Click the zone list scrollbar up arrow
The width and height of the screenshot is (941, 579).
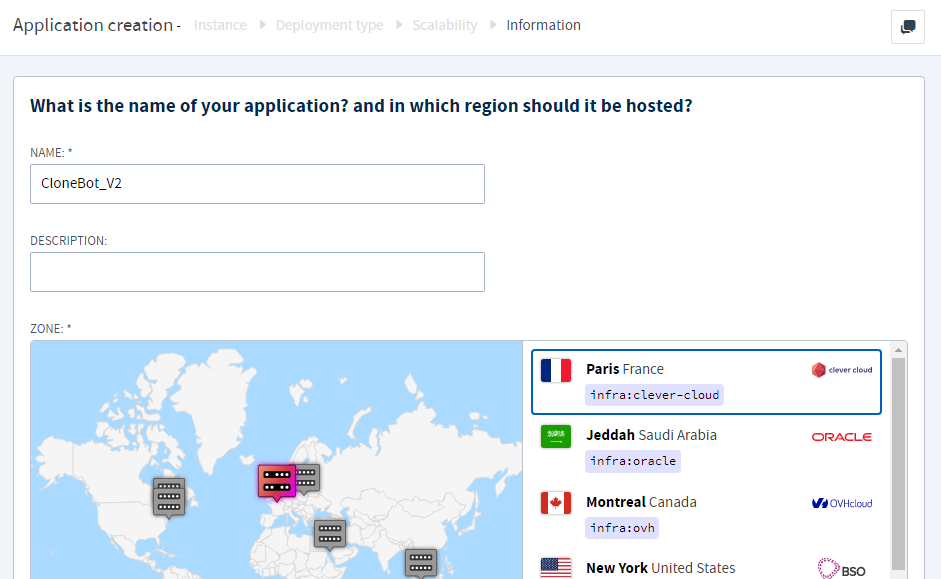(898, 350)
